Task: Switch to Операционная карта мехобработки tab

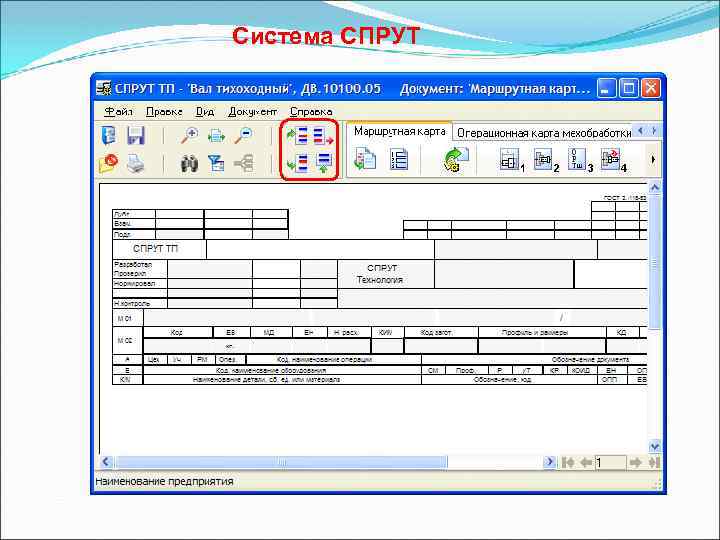Action: click(x=544, y=133)
